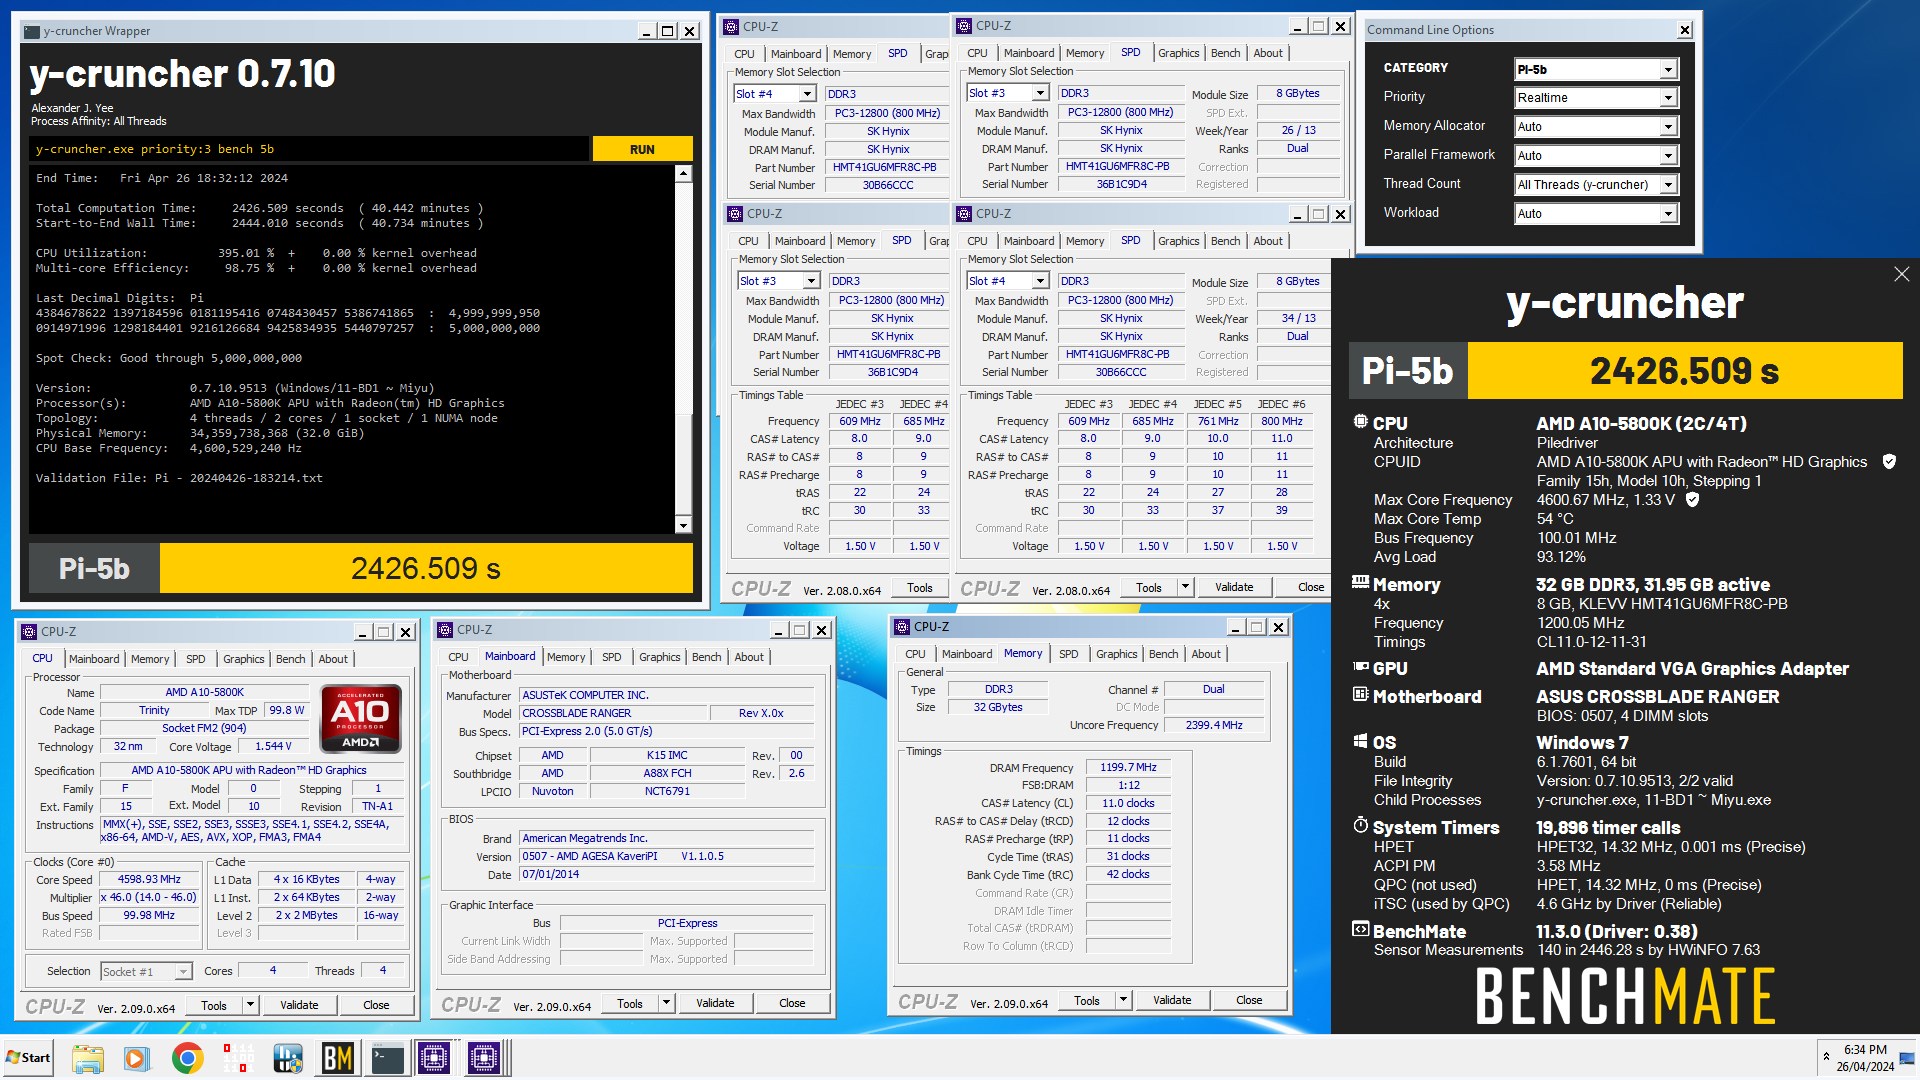The width and height of the screenshot is (1920, 1080).
Task: Expand Tools arrow in CPU-Z Memory window
Action: tap(1124, 1000)
